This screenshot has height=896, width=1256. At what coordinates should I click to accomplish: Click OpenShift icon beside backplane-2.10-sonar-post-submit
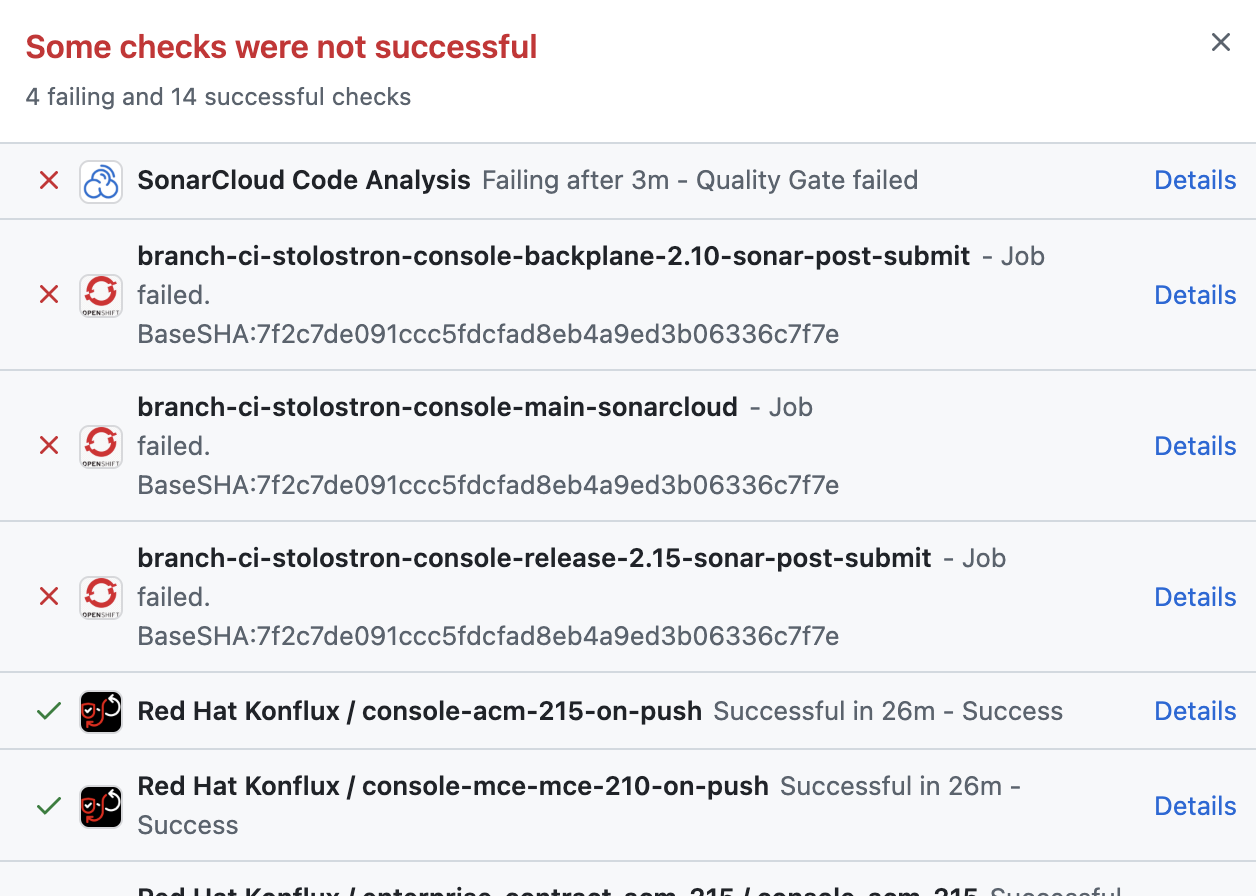[101, 295]
